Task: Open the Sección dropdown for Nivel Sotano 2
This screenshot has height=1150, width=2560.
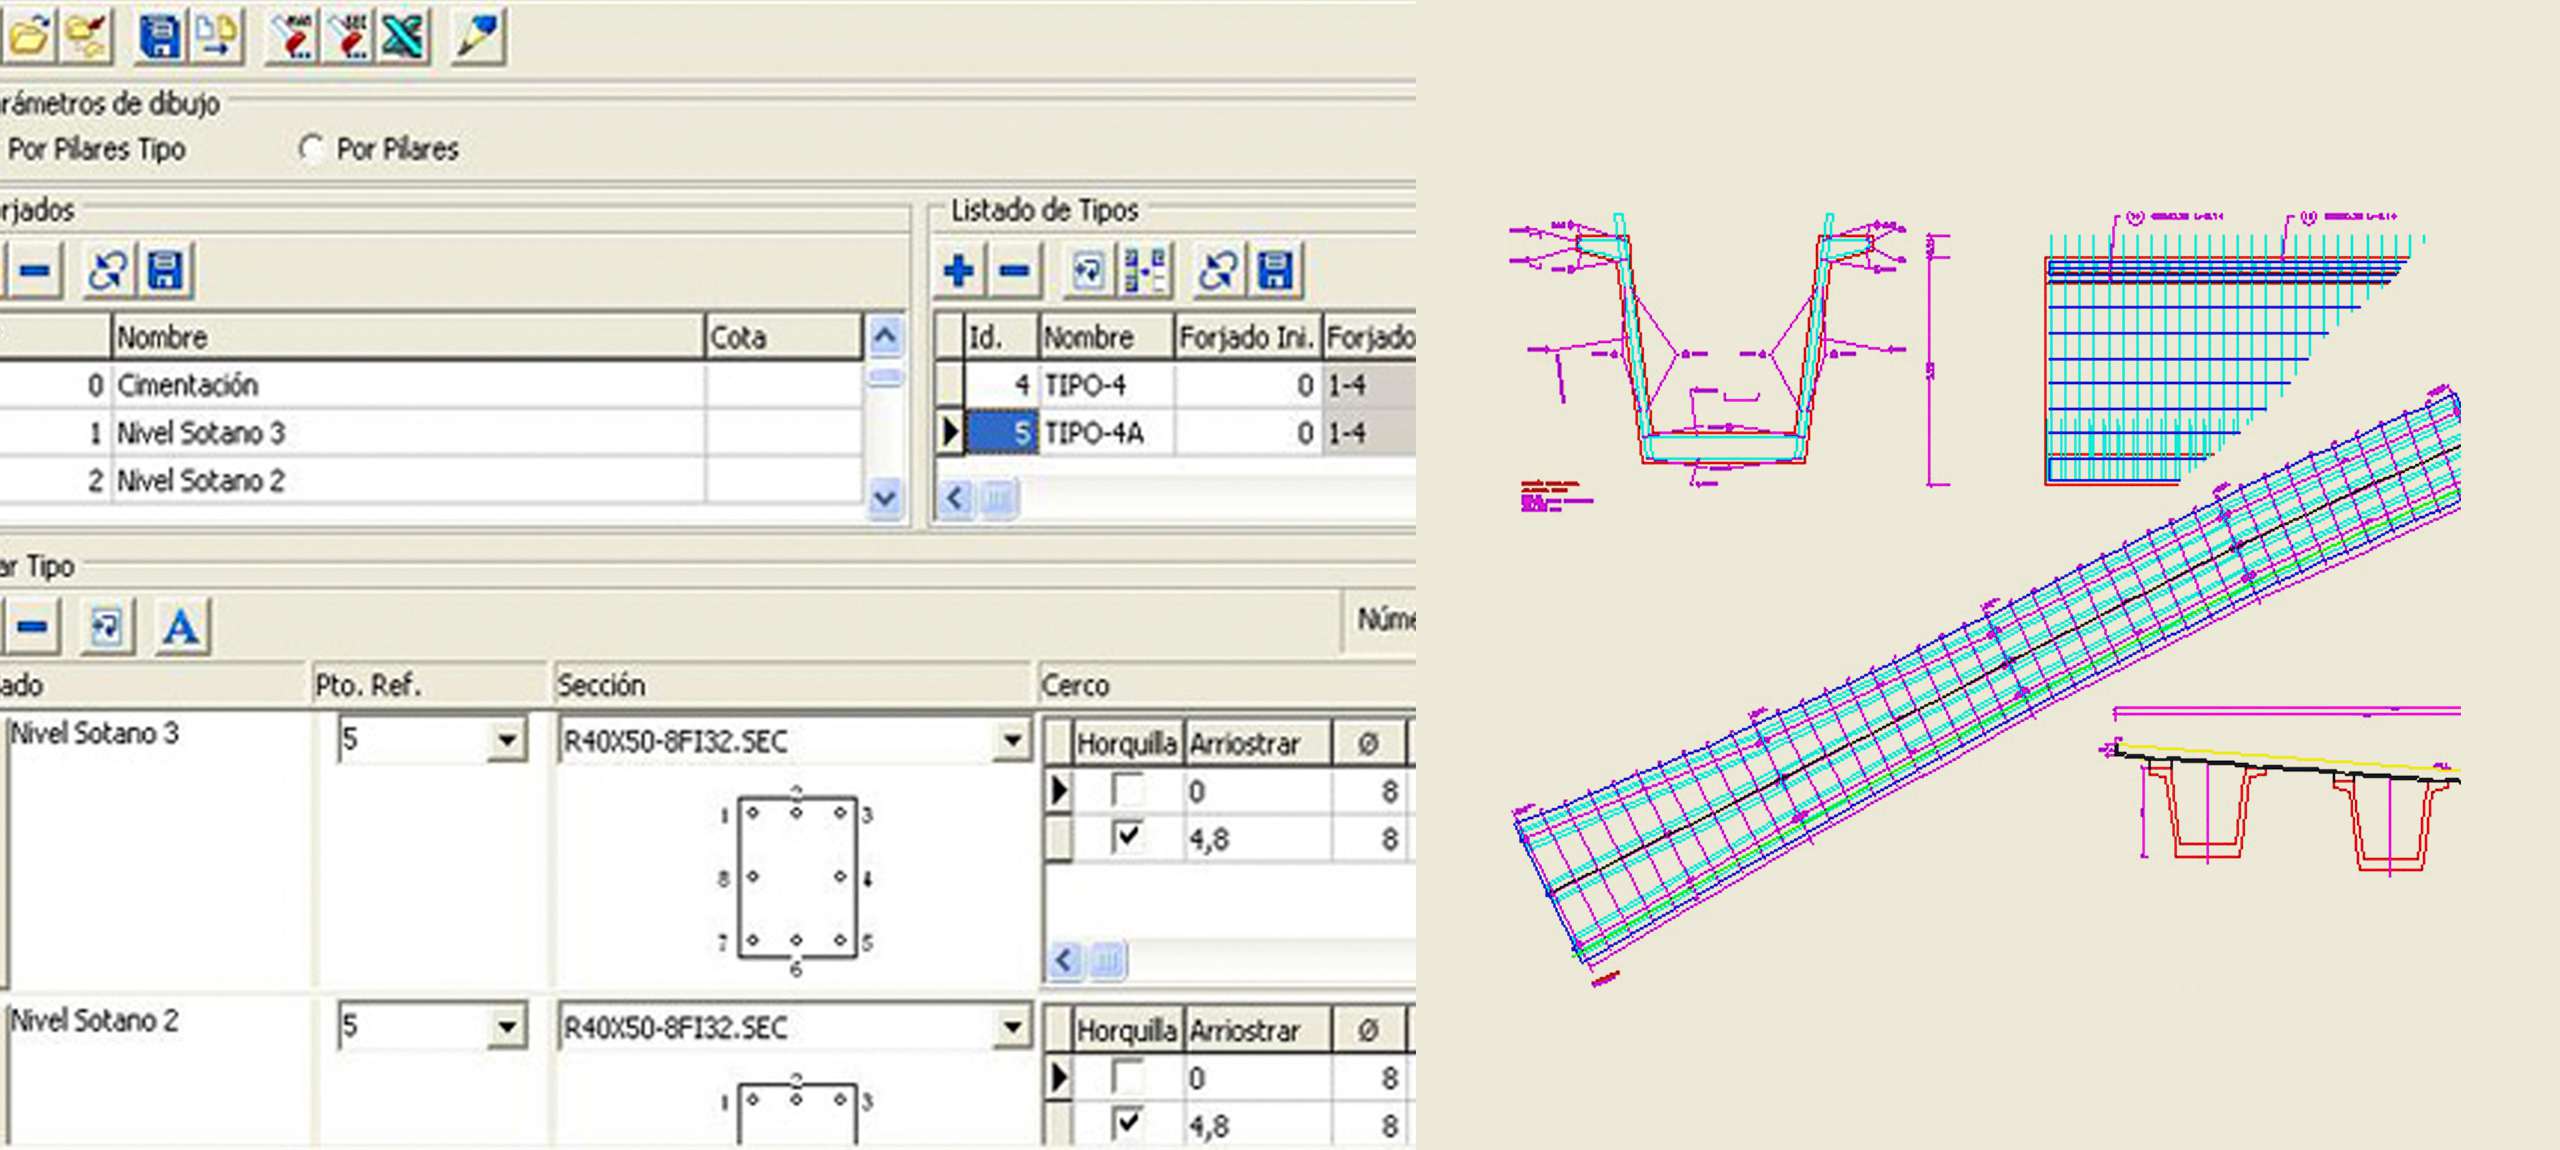Action: click(x=1012, y=1027)
